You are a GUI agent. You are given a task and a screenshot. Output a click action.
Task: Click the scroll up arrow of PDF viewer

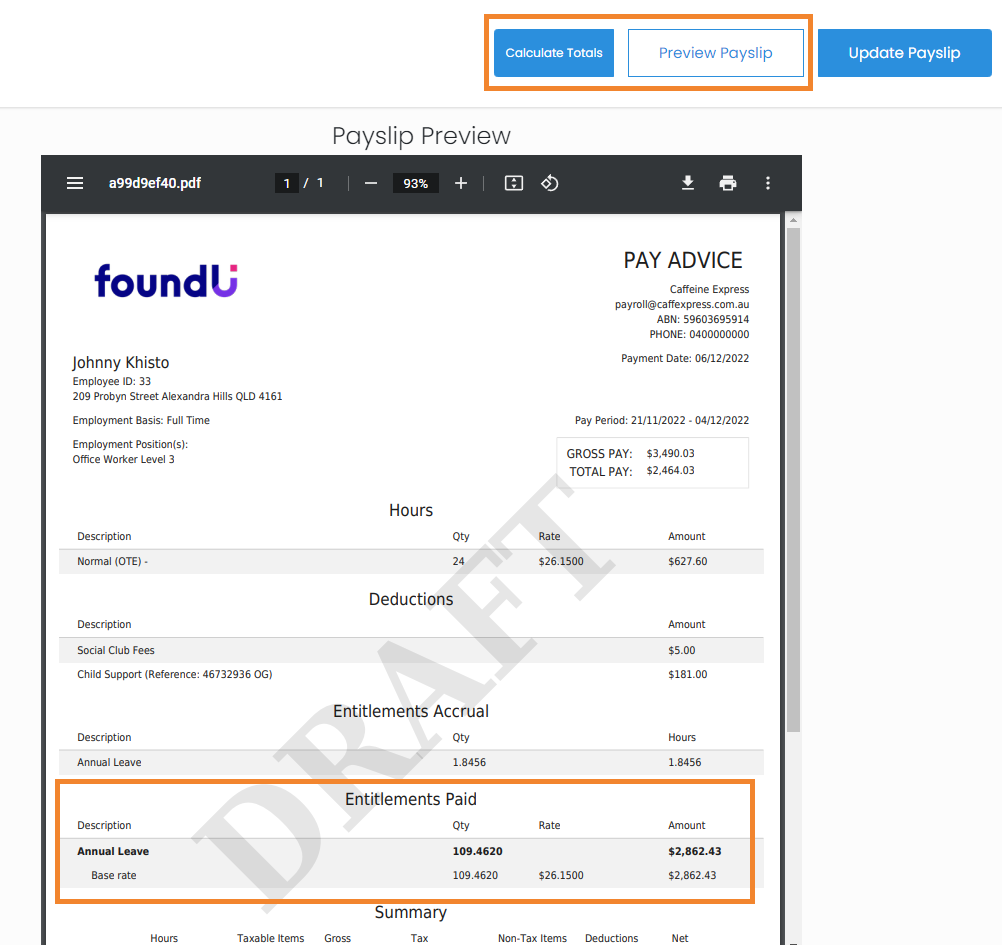click(x=793, y=220)
